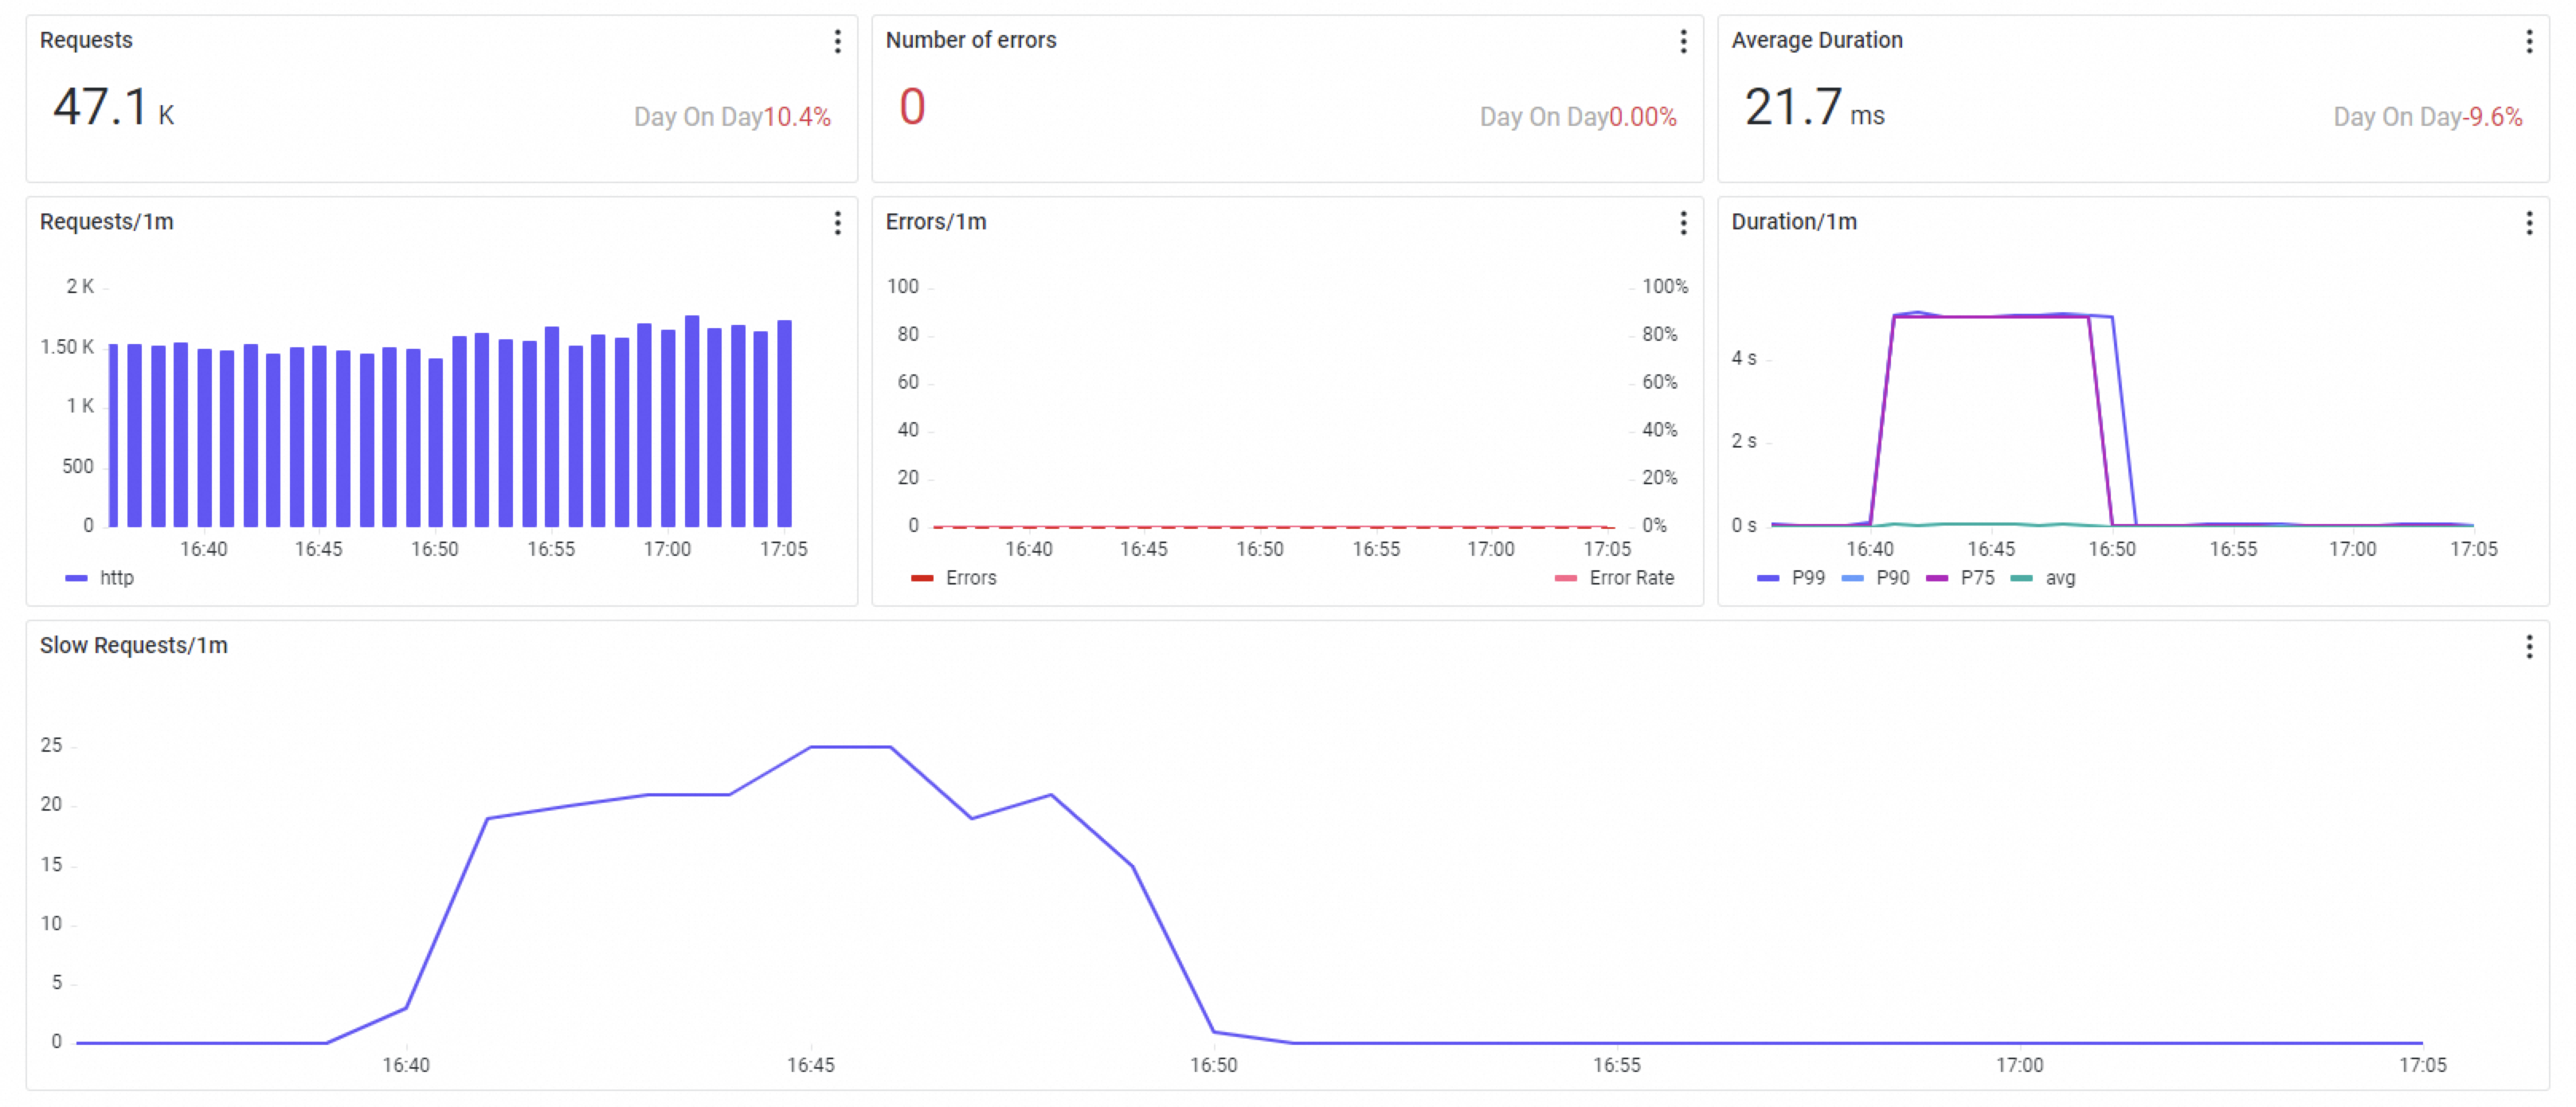The height and width of the screenshot is (1107, 2576).
Task: Open Average Duration panel three-dot menu
Action: 2529,41
